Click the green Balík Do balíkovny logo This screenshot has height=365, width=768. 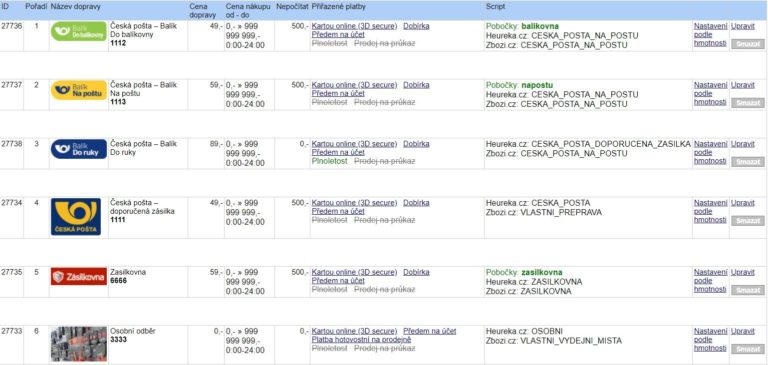pyautogui.click(x=78, y=31)
